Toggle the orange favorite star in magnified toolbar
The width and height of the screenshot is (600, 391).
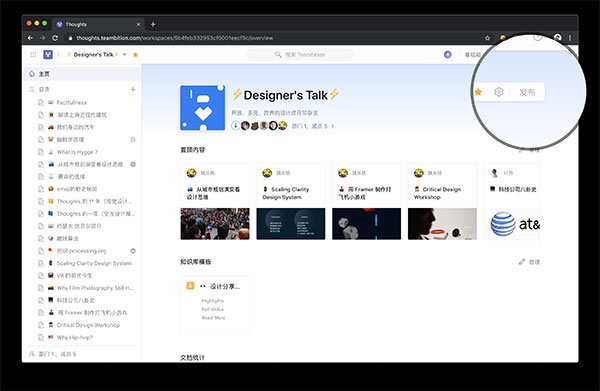tap(478, 92)
